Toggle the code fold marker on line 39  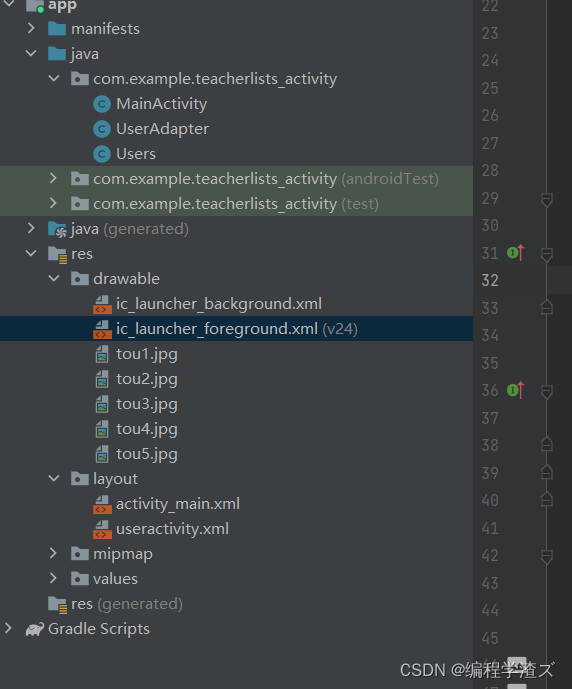[x=547, y=471]
